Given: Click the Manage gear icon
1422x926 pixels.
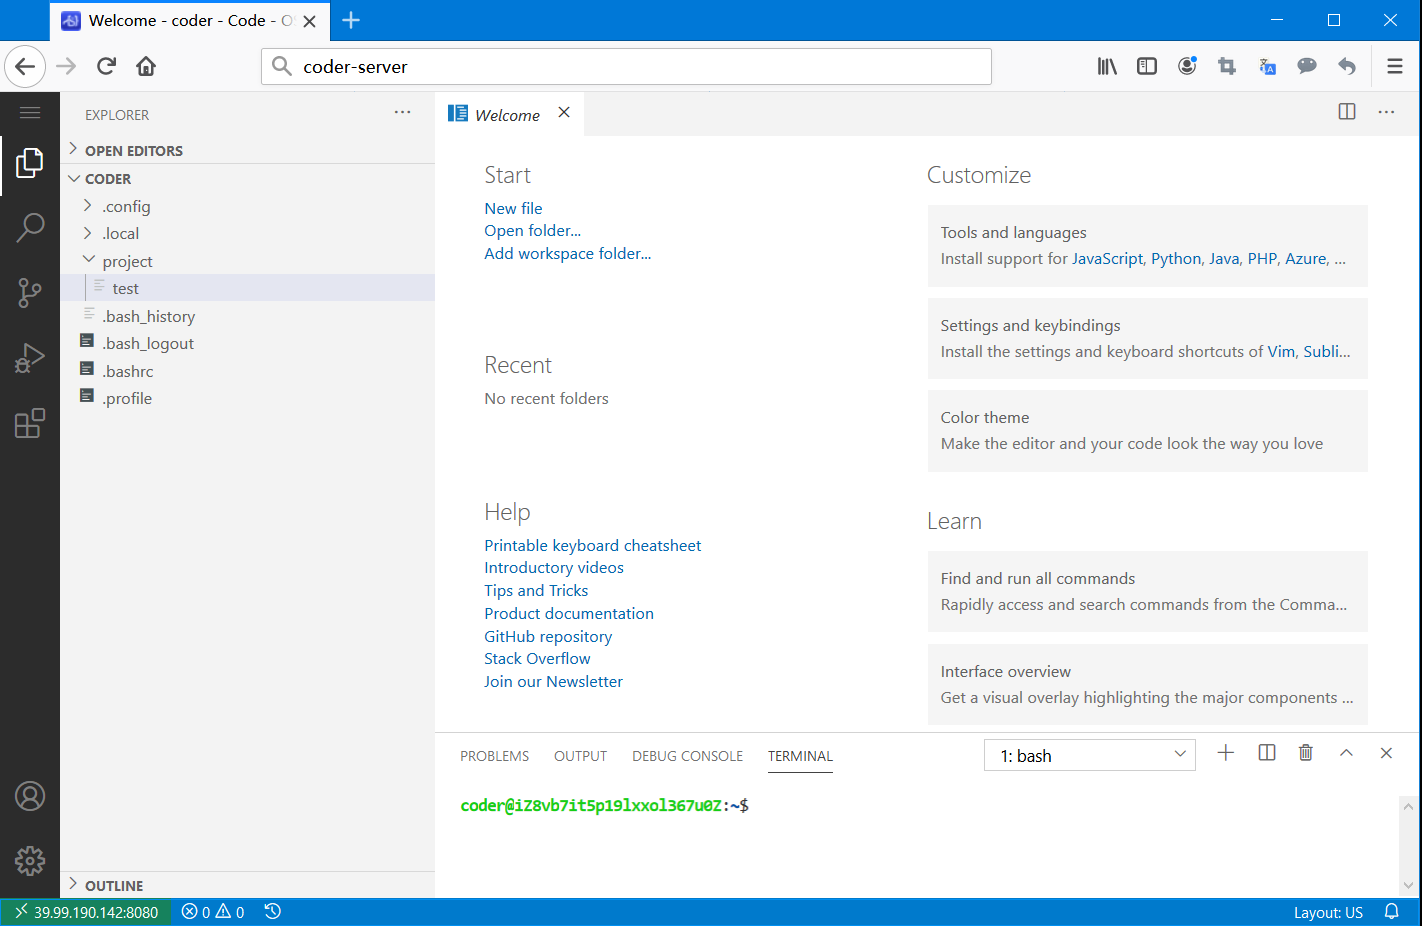Looking at the screenshot, I should click(30, 860).
